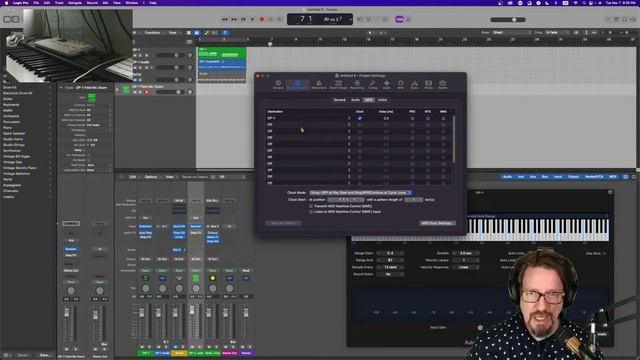Click highlighted green channel icon in mixer
Image resolution: width=640 pixels, height=360 pixels.
pyautogui.click(x=196, y=278)
